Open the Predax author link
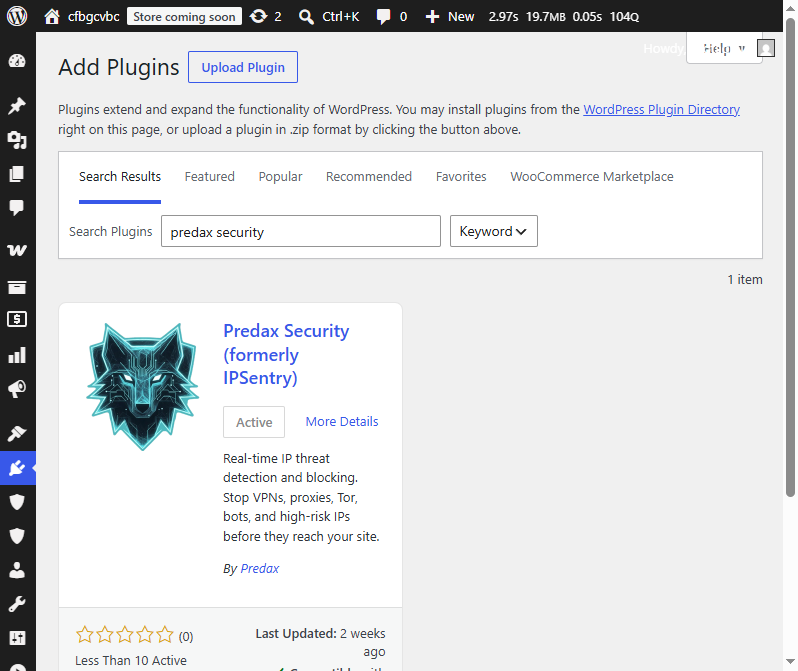The height and width of the screenshot is (671, 798). (260, 568)
